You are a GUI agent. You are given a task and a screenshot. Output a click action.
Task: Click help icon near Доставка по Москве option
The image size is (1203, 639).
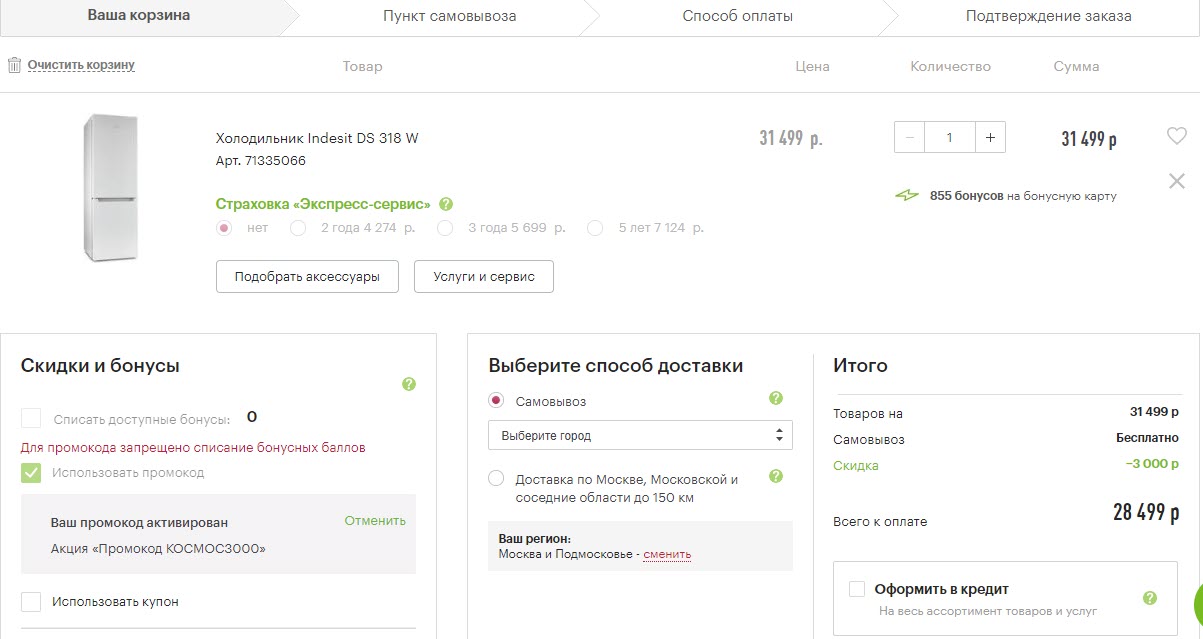(775, 476)
